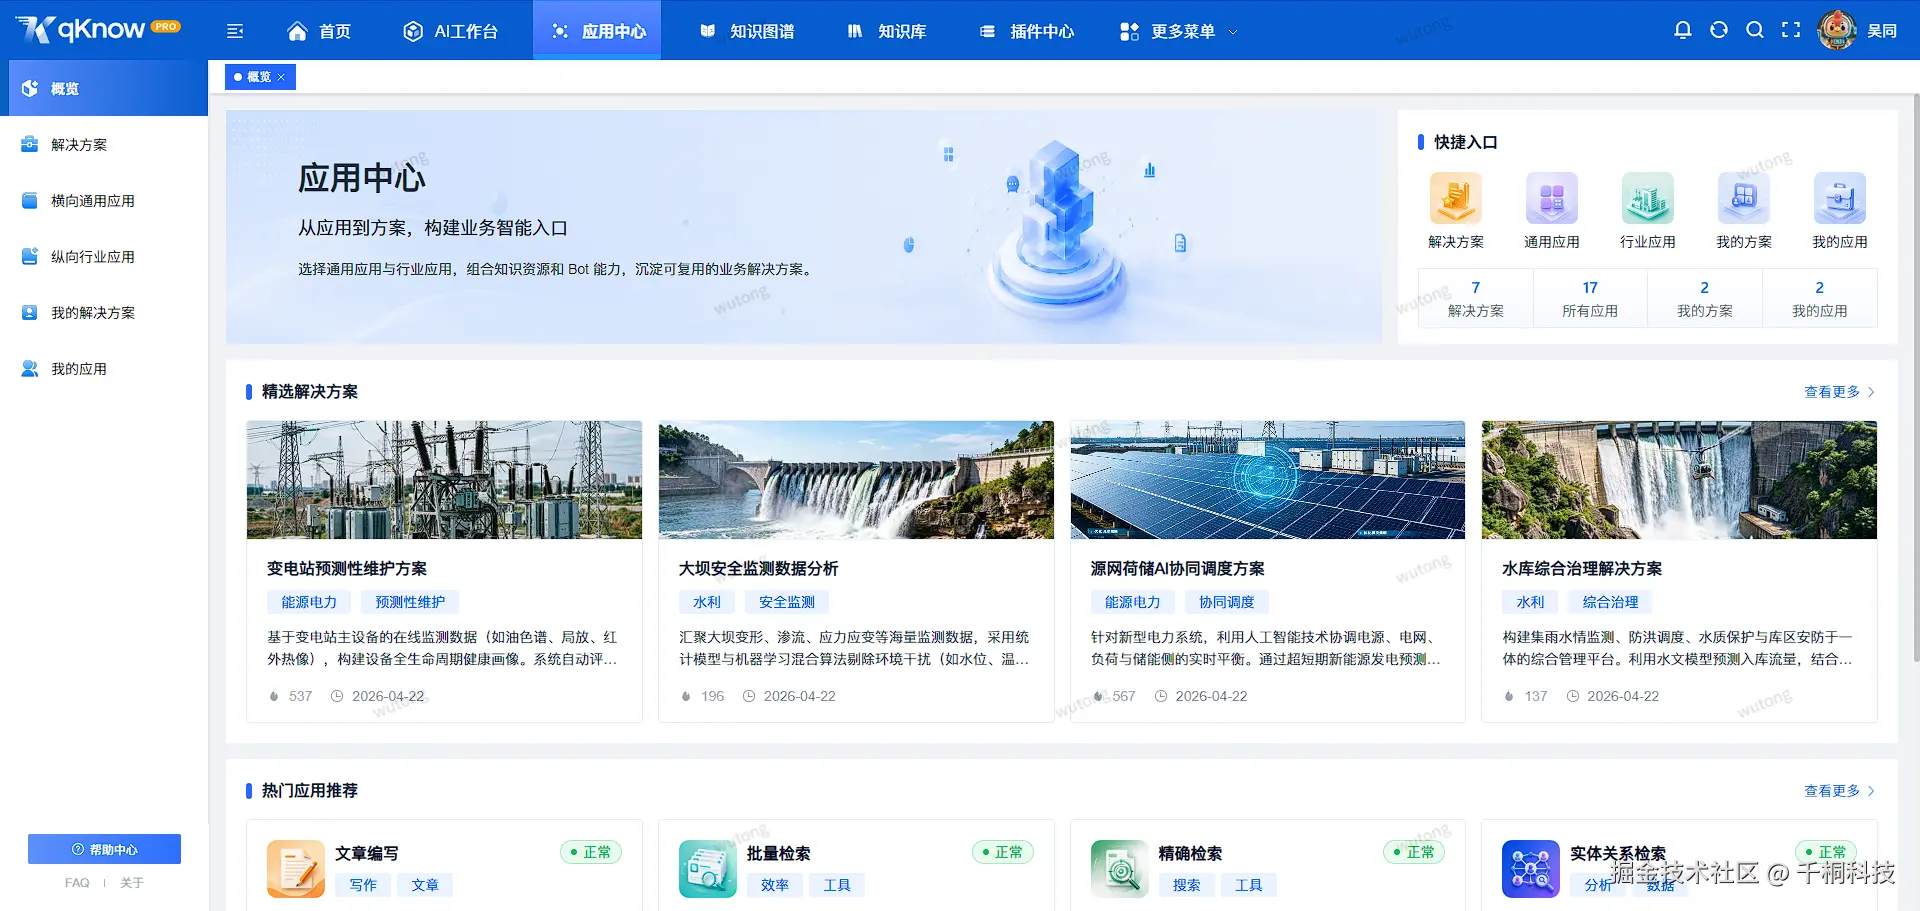Toggle fullscreen with the expand icon

pos(1791,30)
